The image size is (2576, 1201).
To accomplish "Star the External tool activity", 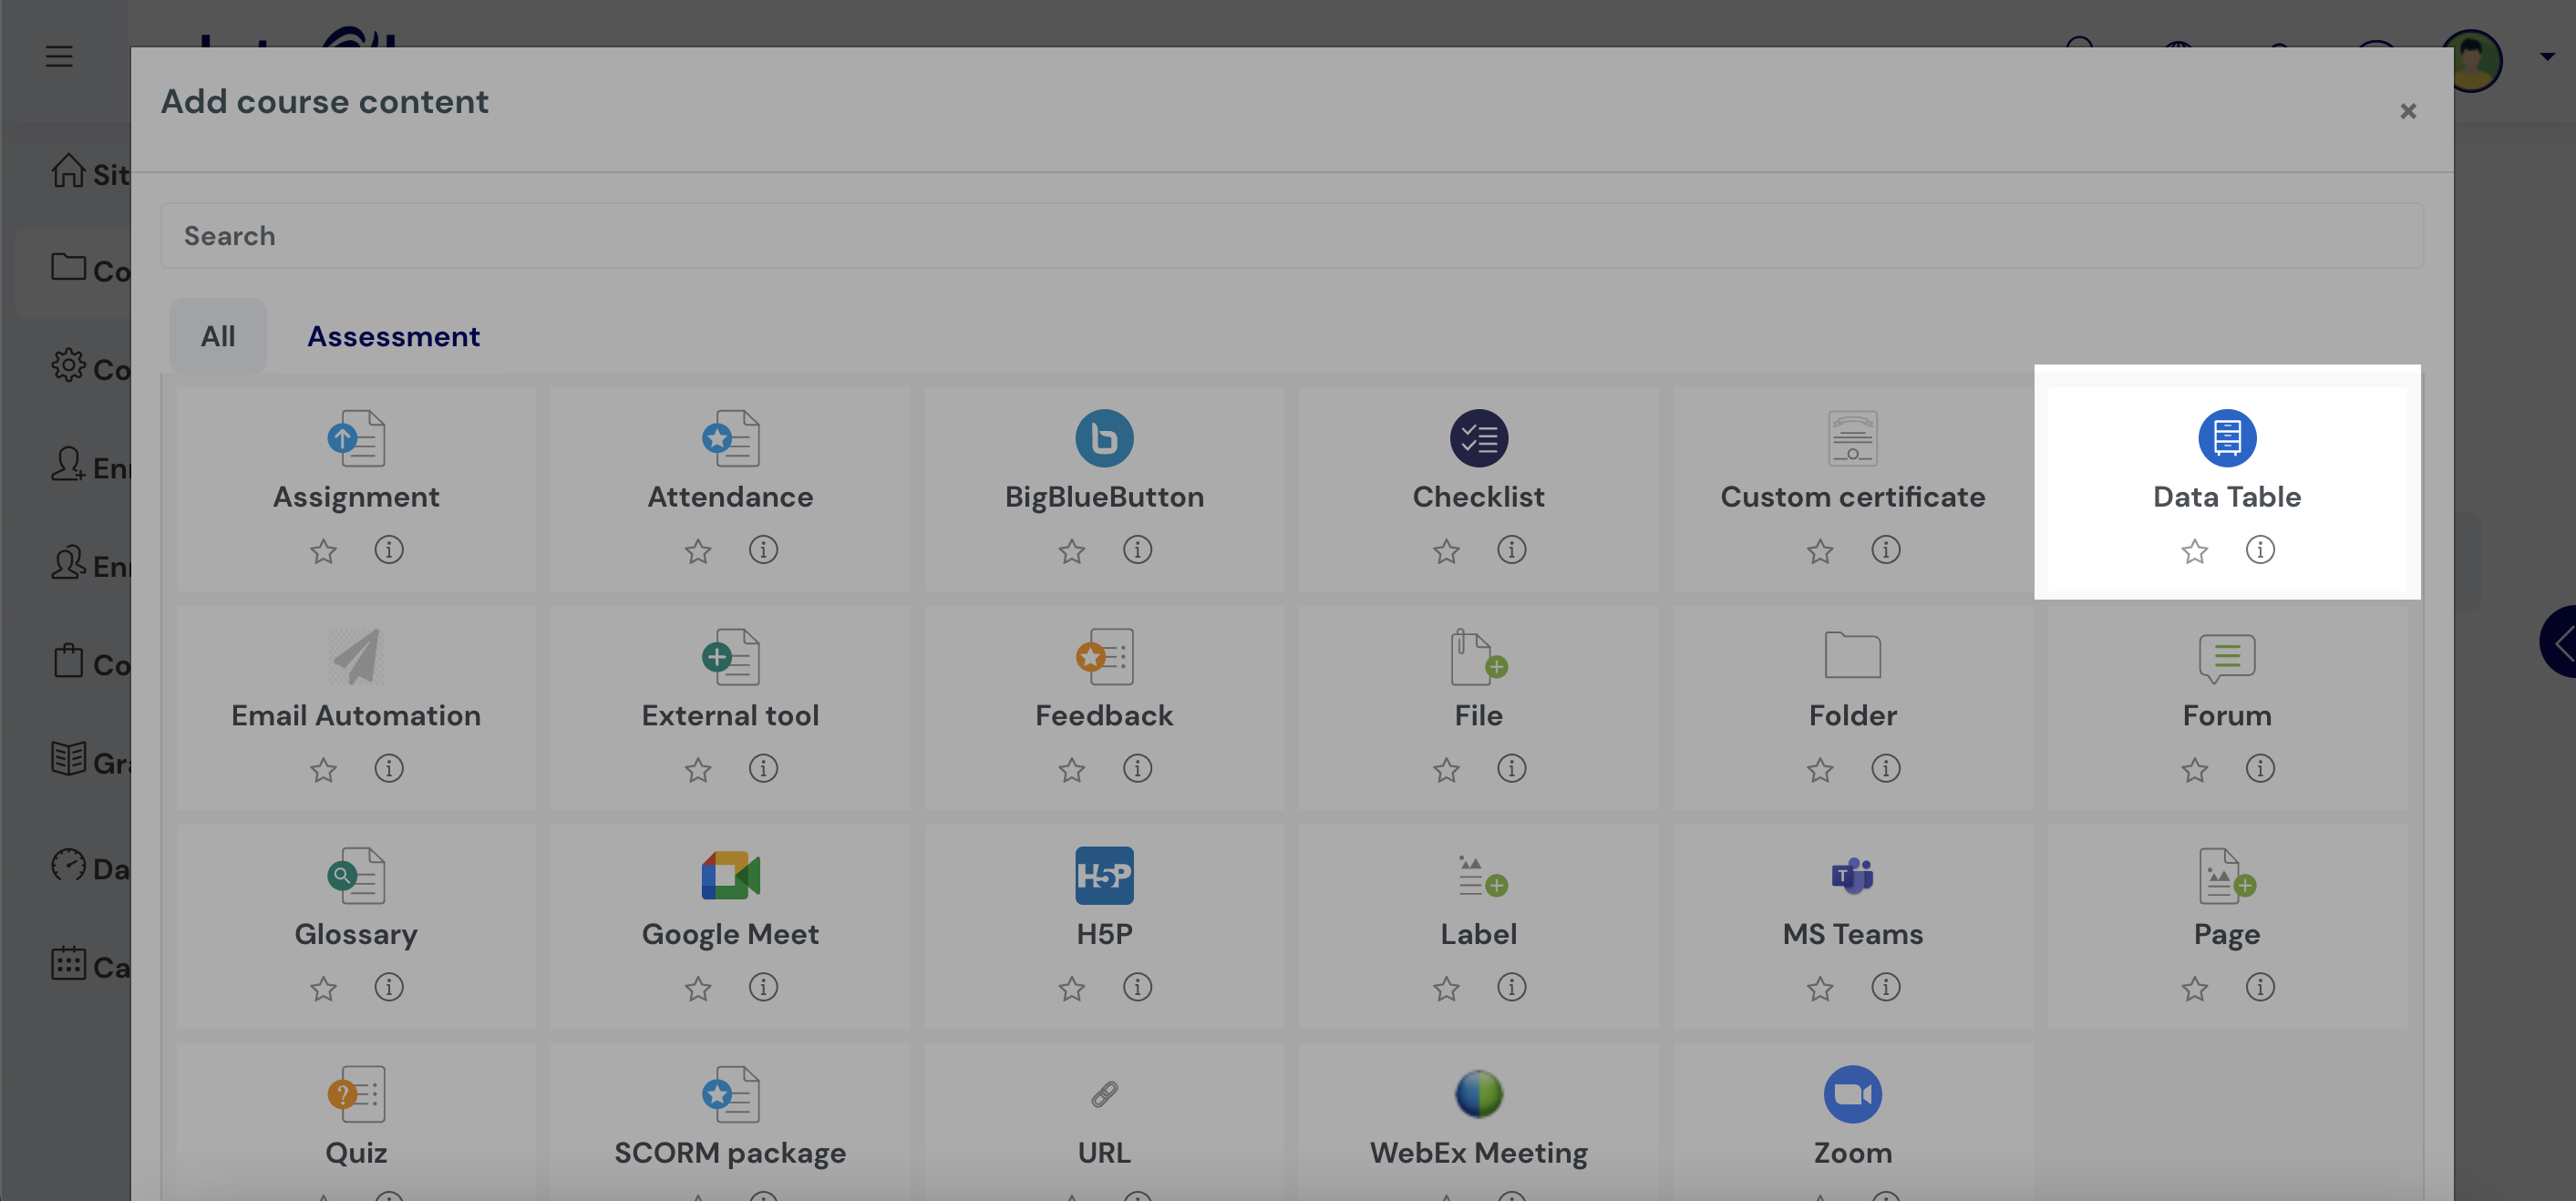I will (697, 770).
